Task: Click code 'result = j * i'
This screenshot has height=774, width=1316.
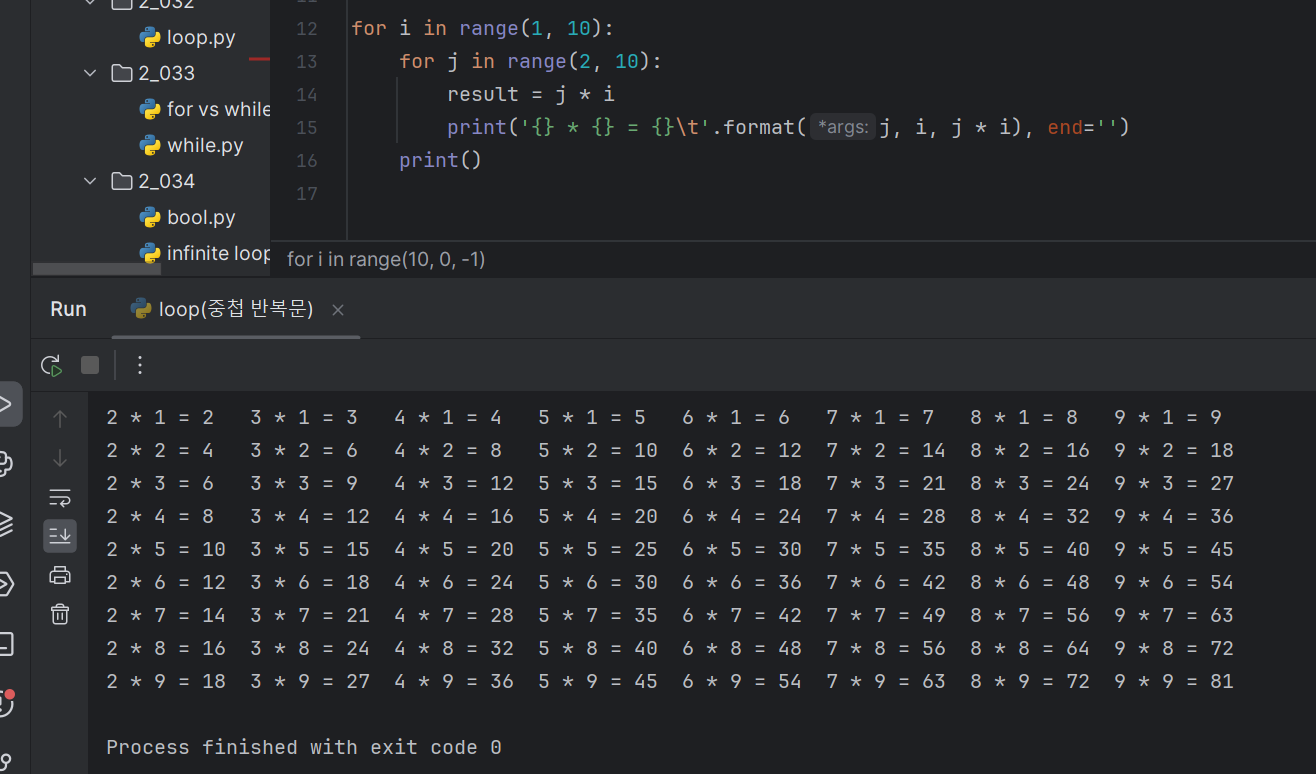Action: 531,94
